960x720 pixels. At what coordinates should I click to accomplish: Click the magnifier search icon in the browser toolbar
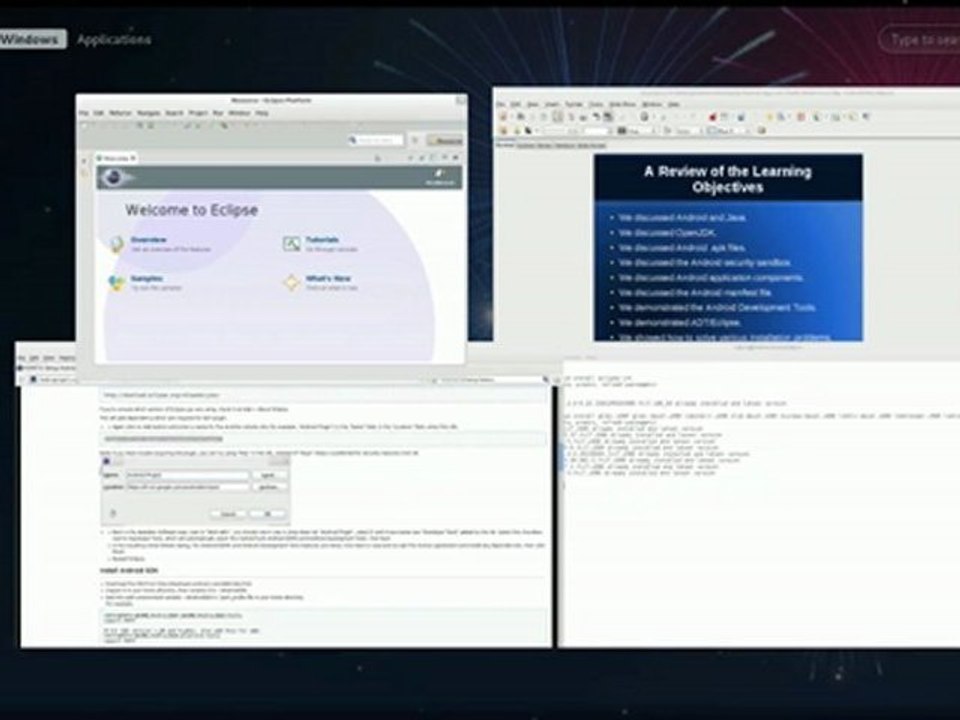point(546,380)
